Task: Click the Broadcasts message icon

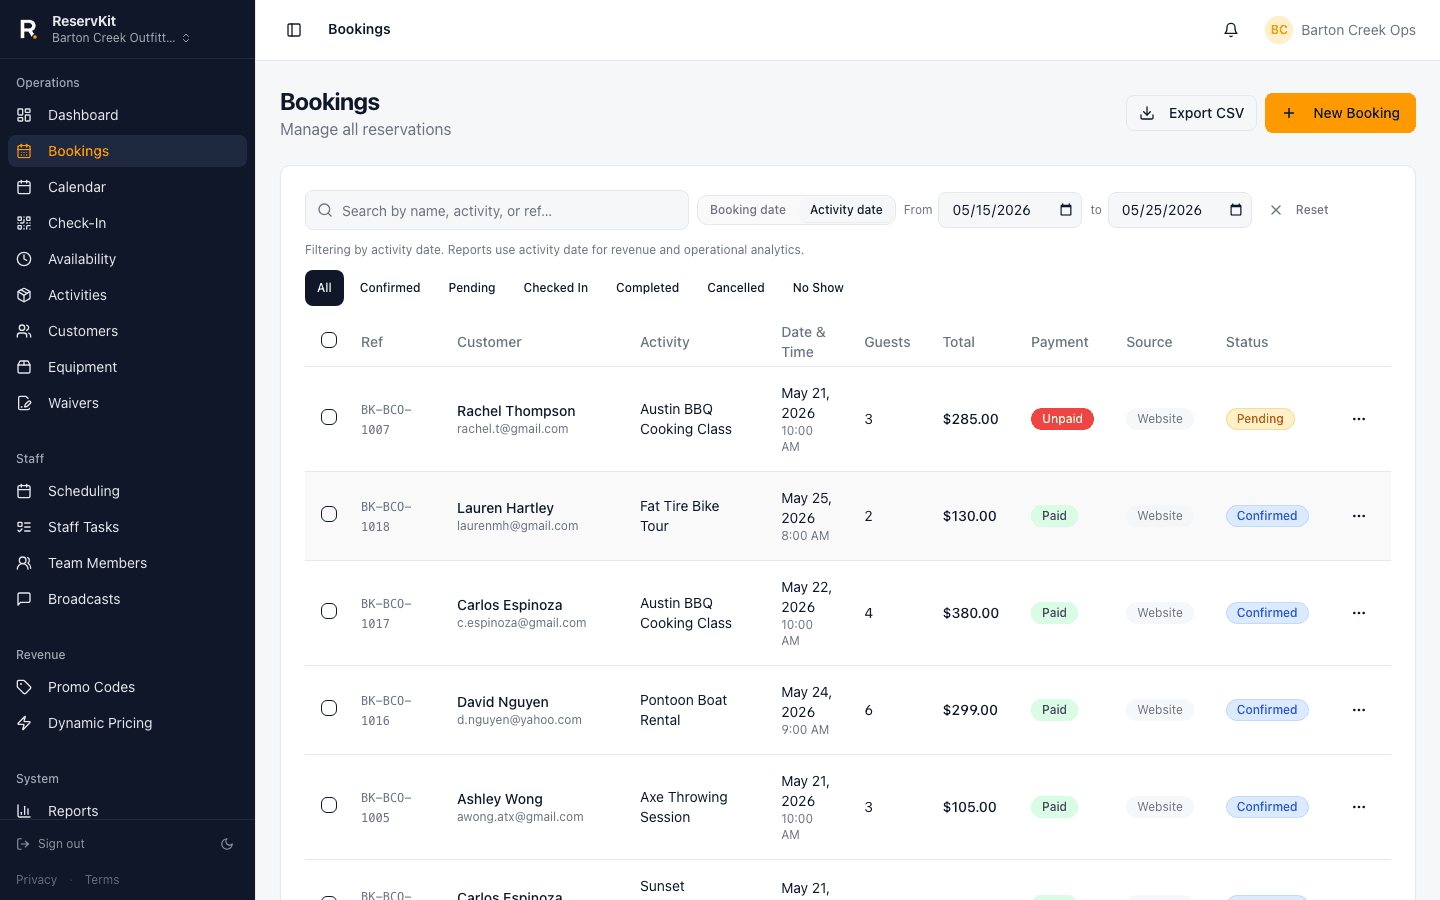Action: [x=24, y=599]
